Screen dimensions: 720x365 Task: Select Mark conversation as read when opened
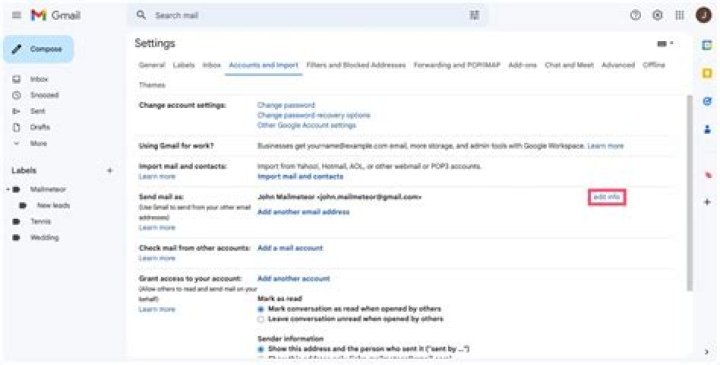[261, 309]
